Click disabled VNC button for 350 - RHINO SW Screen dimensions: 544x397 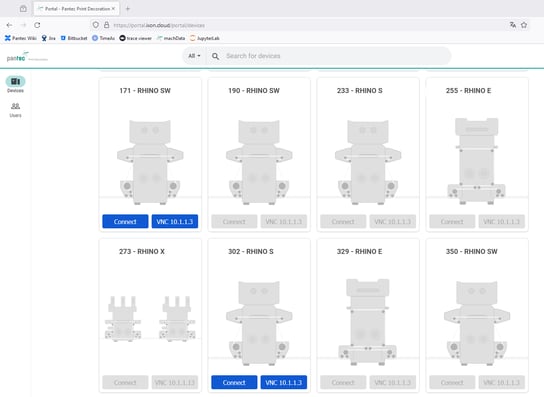(502, 382)
